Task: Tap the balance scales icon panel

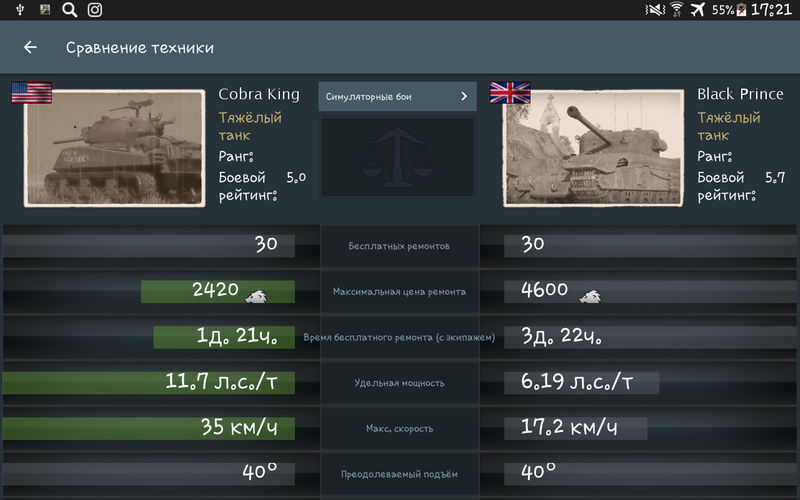Action: (397, 157)
